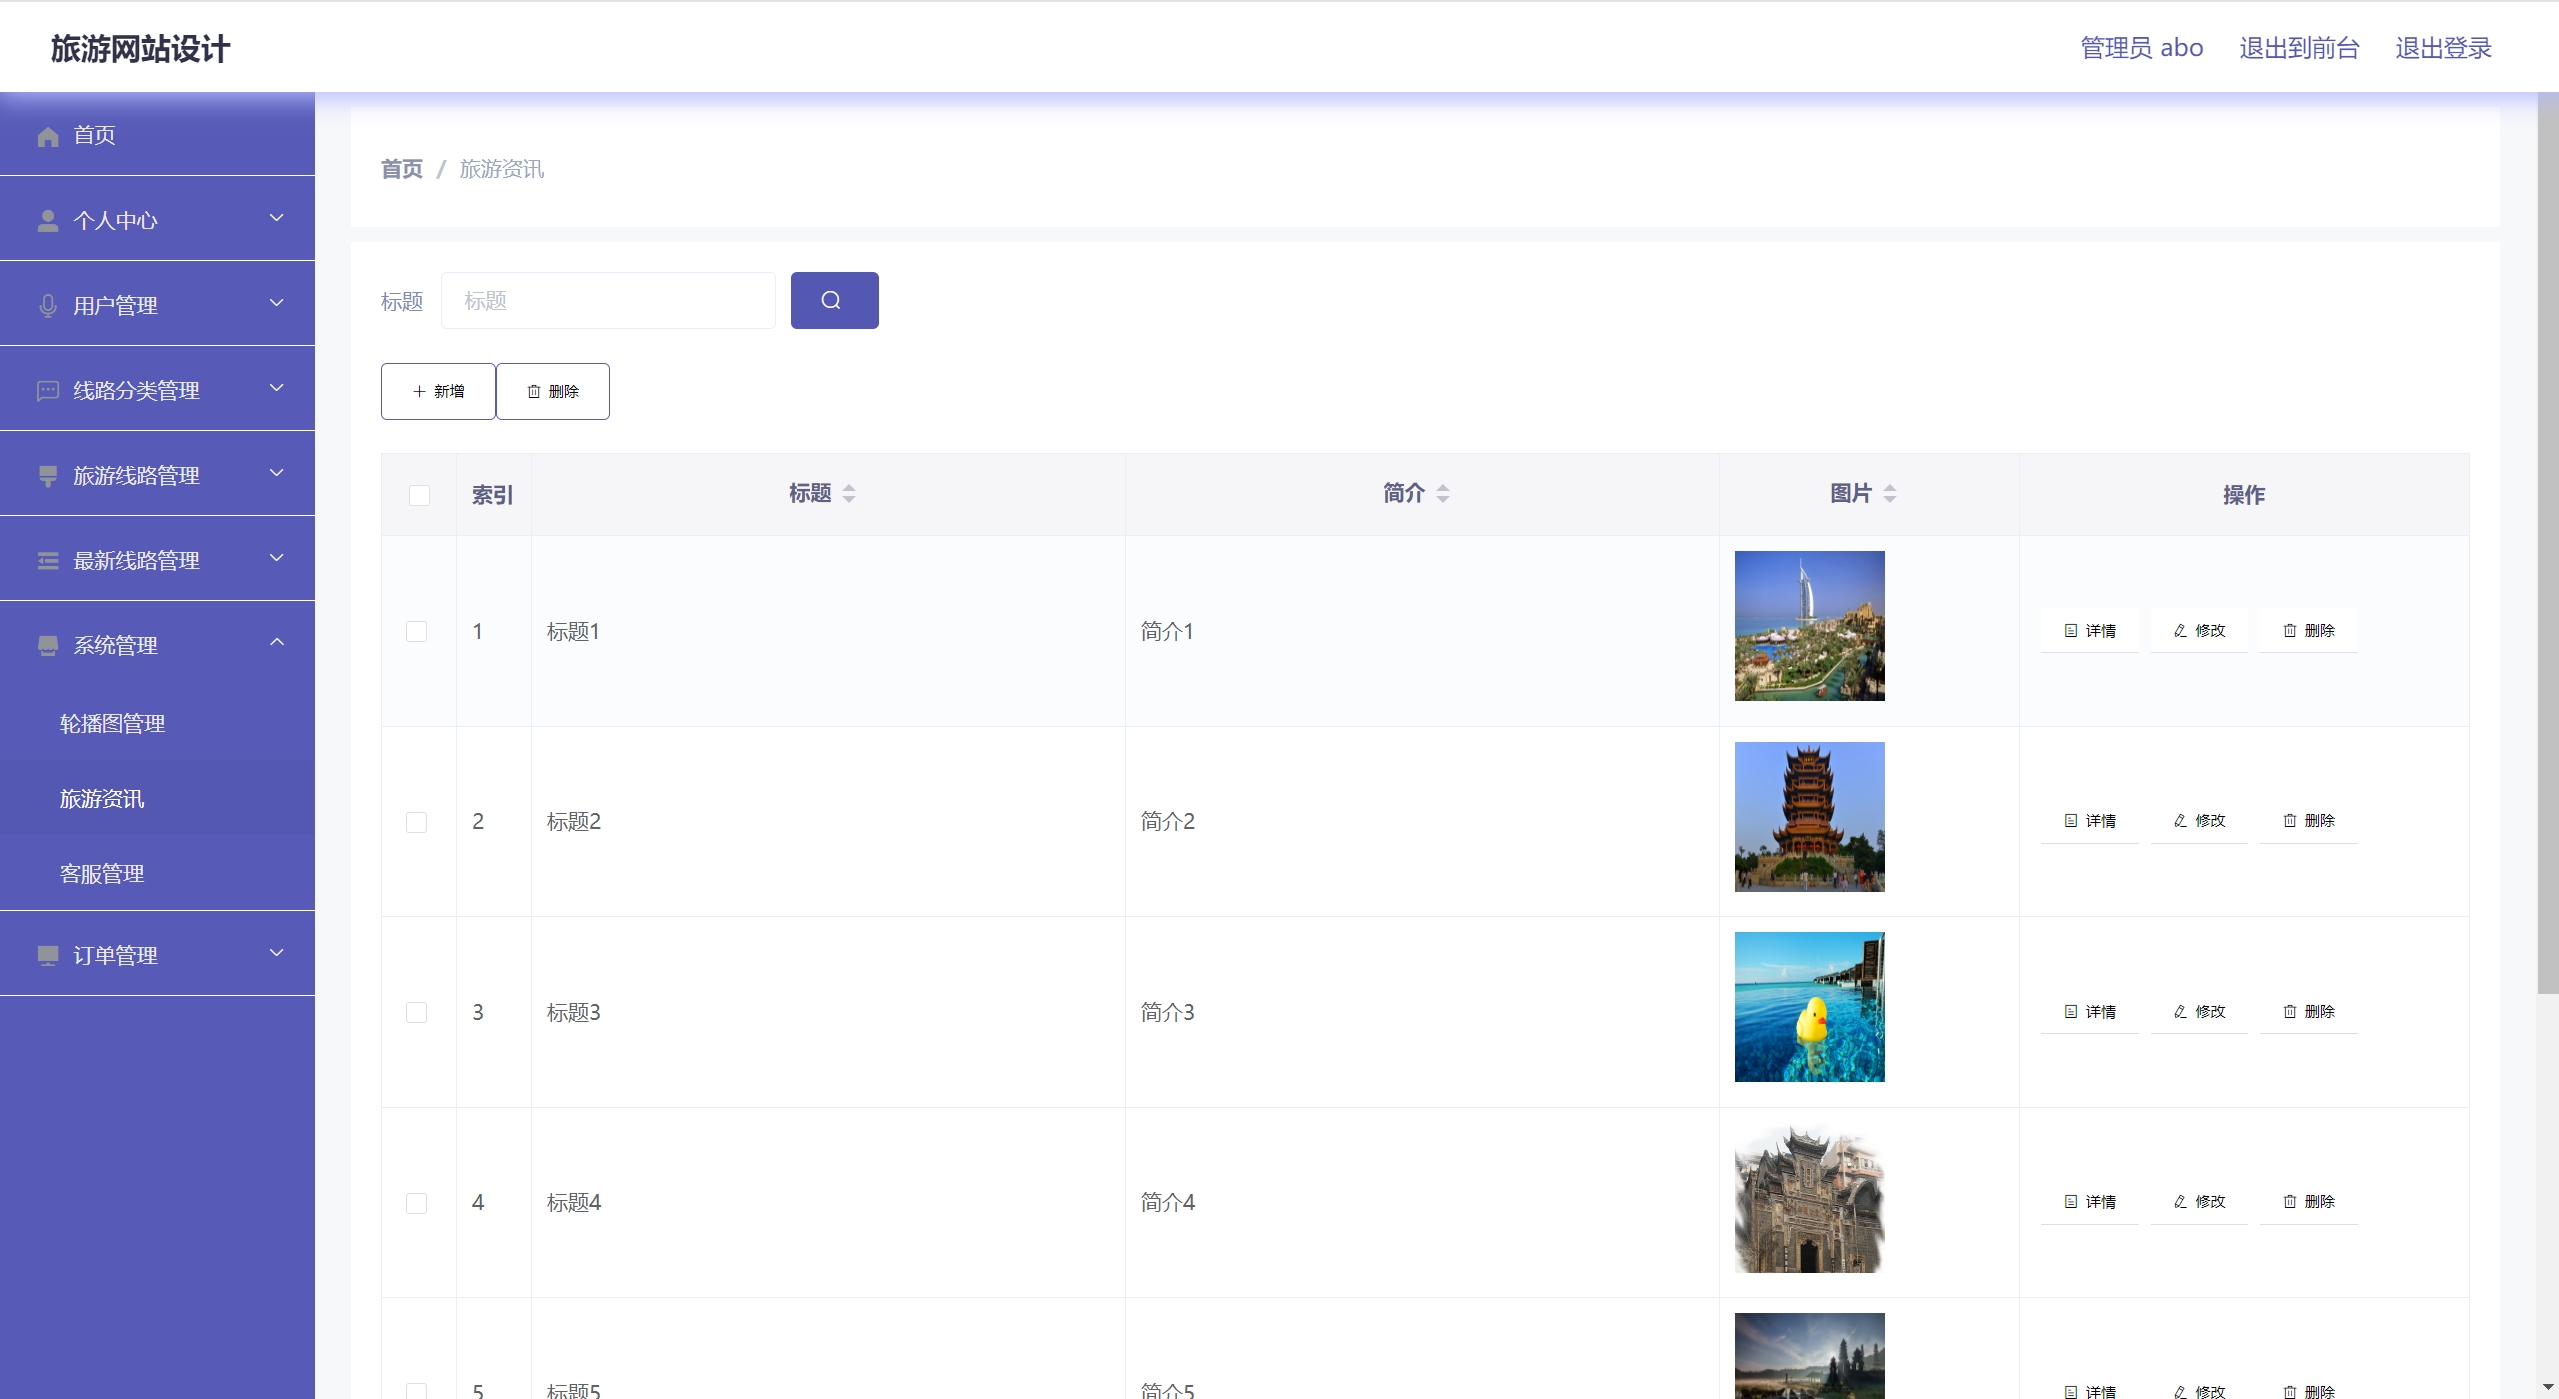Open 客服管理 submenu item

point(102,874)
